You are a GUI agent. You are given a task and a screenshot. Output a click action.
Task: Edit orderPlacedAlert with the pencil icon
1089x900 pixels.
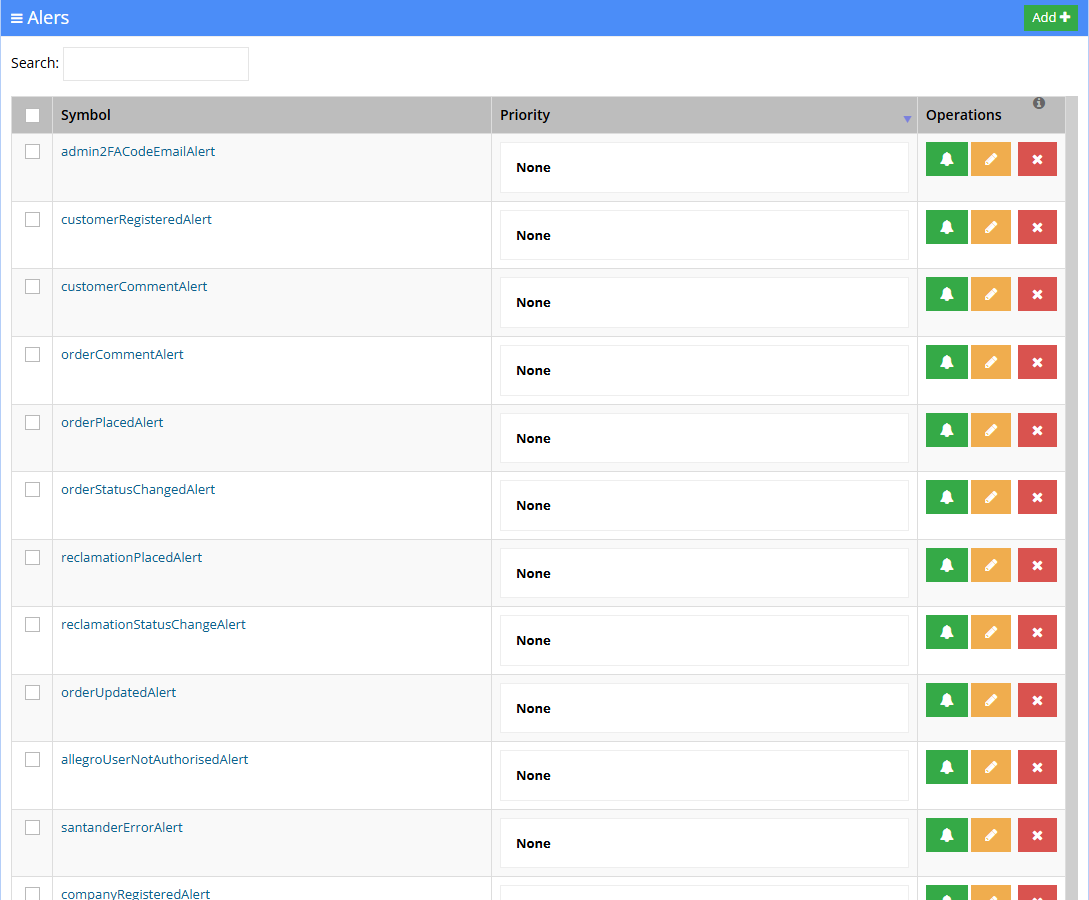click(990, 430)
